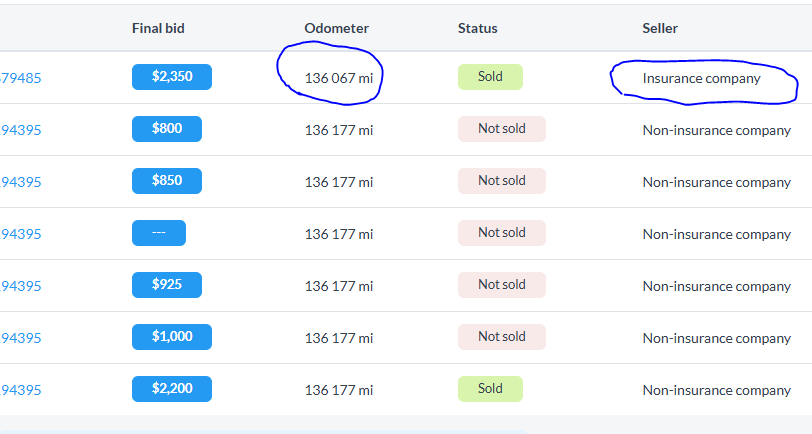
Task: Click the Sold badge in the $2,200 row
Action: 490,389
